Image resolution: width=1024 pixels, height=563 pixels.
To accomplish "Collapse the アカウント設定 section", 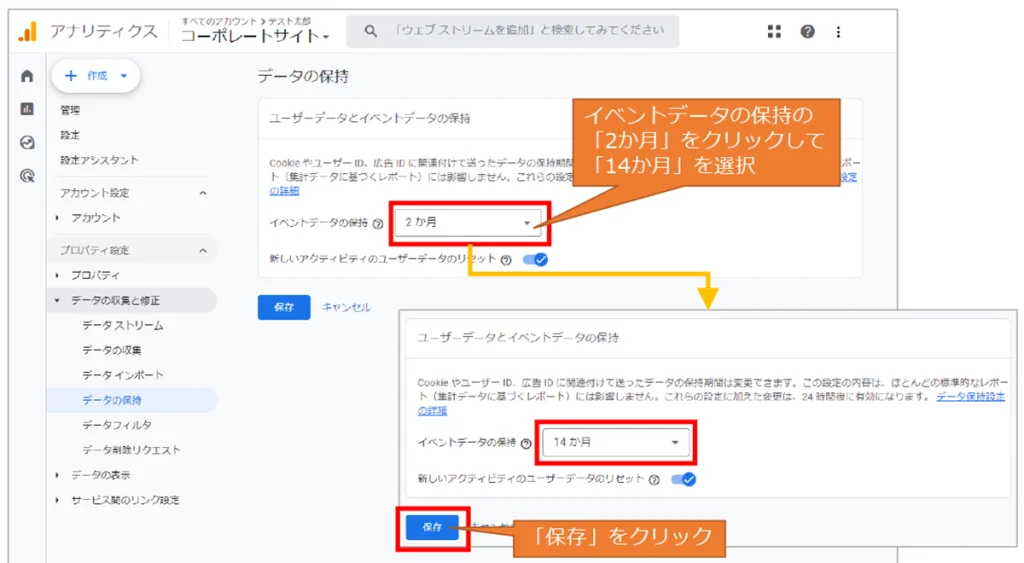I will [203, 193].
